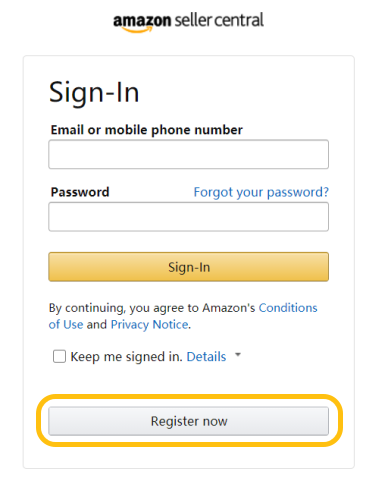Click the Email or mobile phone field
Viewport: 392px width, 481px height.
coord(189,154)
